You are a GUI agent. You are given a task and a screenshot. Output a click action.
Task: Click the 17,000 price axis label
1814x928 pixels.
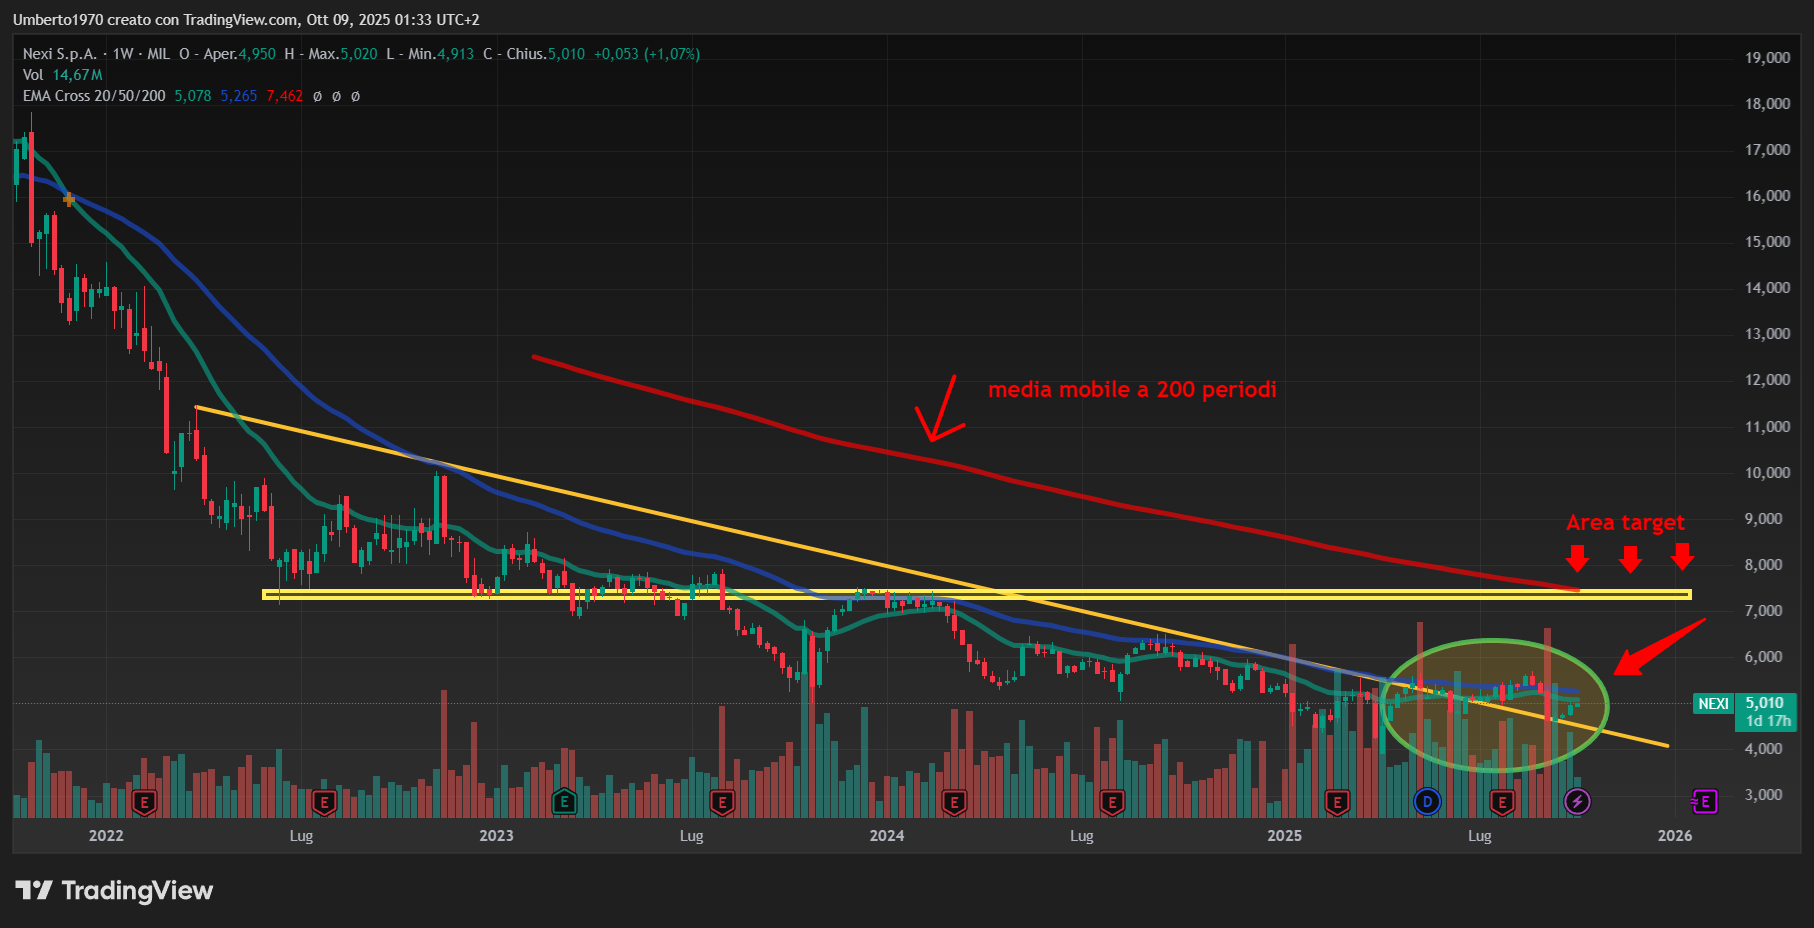point(1768,150)
